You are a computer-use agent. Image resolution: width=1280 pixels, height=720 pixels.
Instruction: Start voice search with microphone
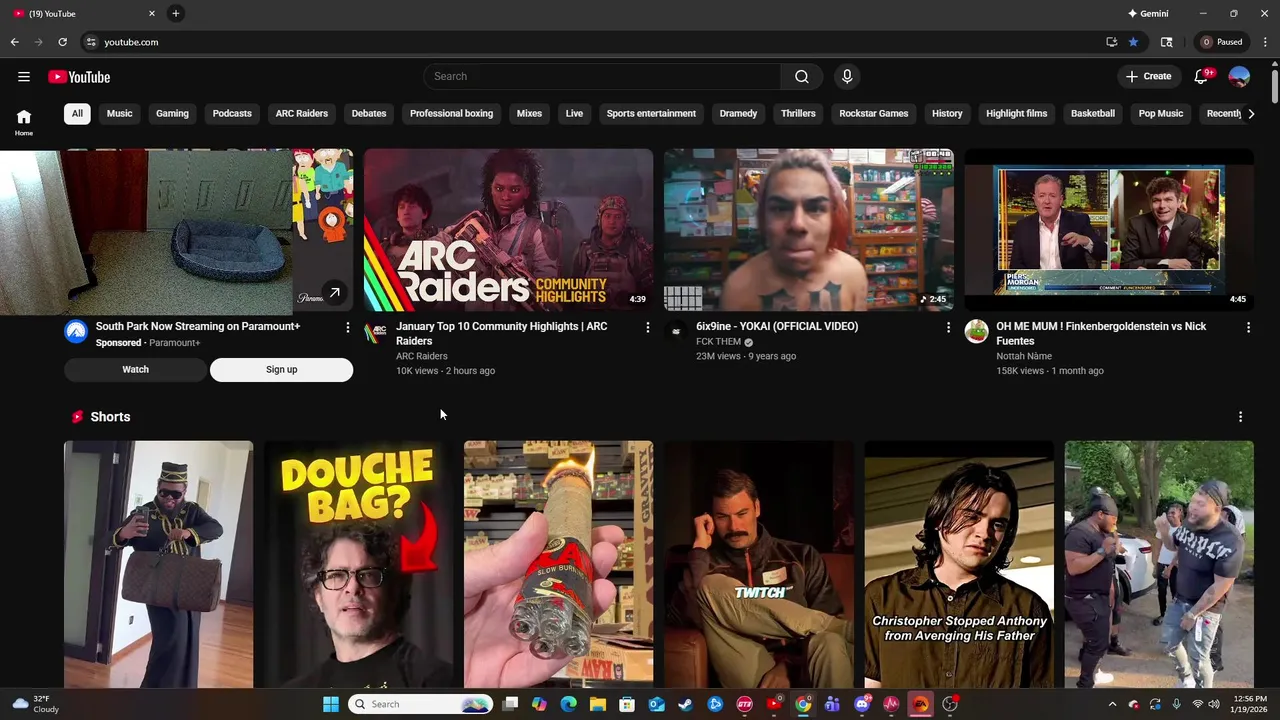pyautogui.click(x=847, y=77)
